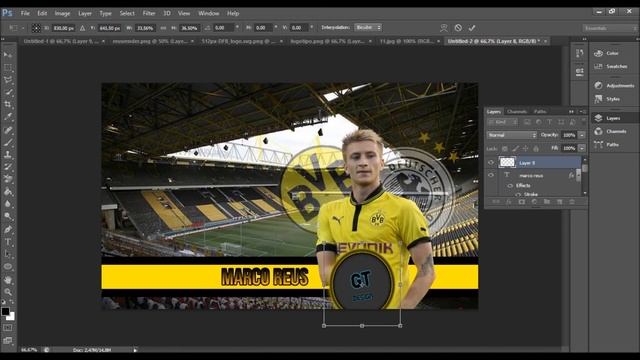Image resolution: width=640 pixels, height=360 pixels.
Task: Select the Eyedropper tool
Action: coord(8,117)
